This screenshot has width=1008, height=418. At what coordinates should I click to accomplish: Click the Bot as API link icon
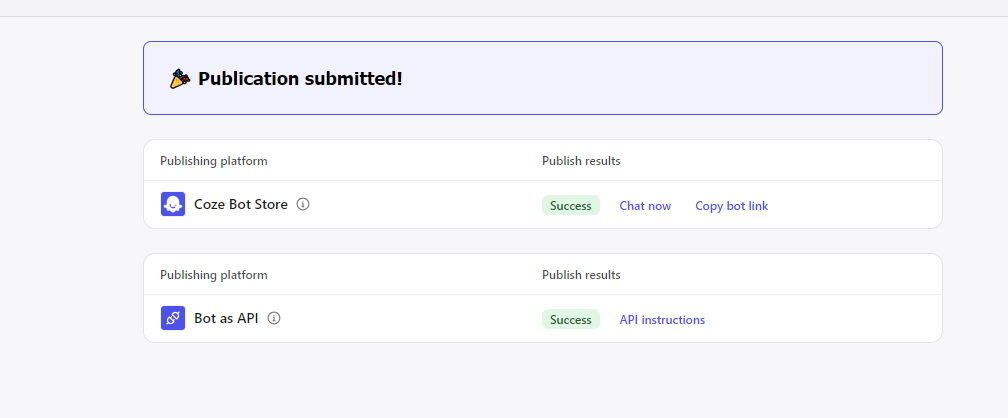click(173, 318)
